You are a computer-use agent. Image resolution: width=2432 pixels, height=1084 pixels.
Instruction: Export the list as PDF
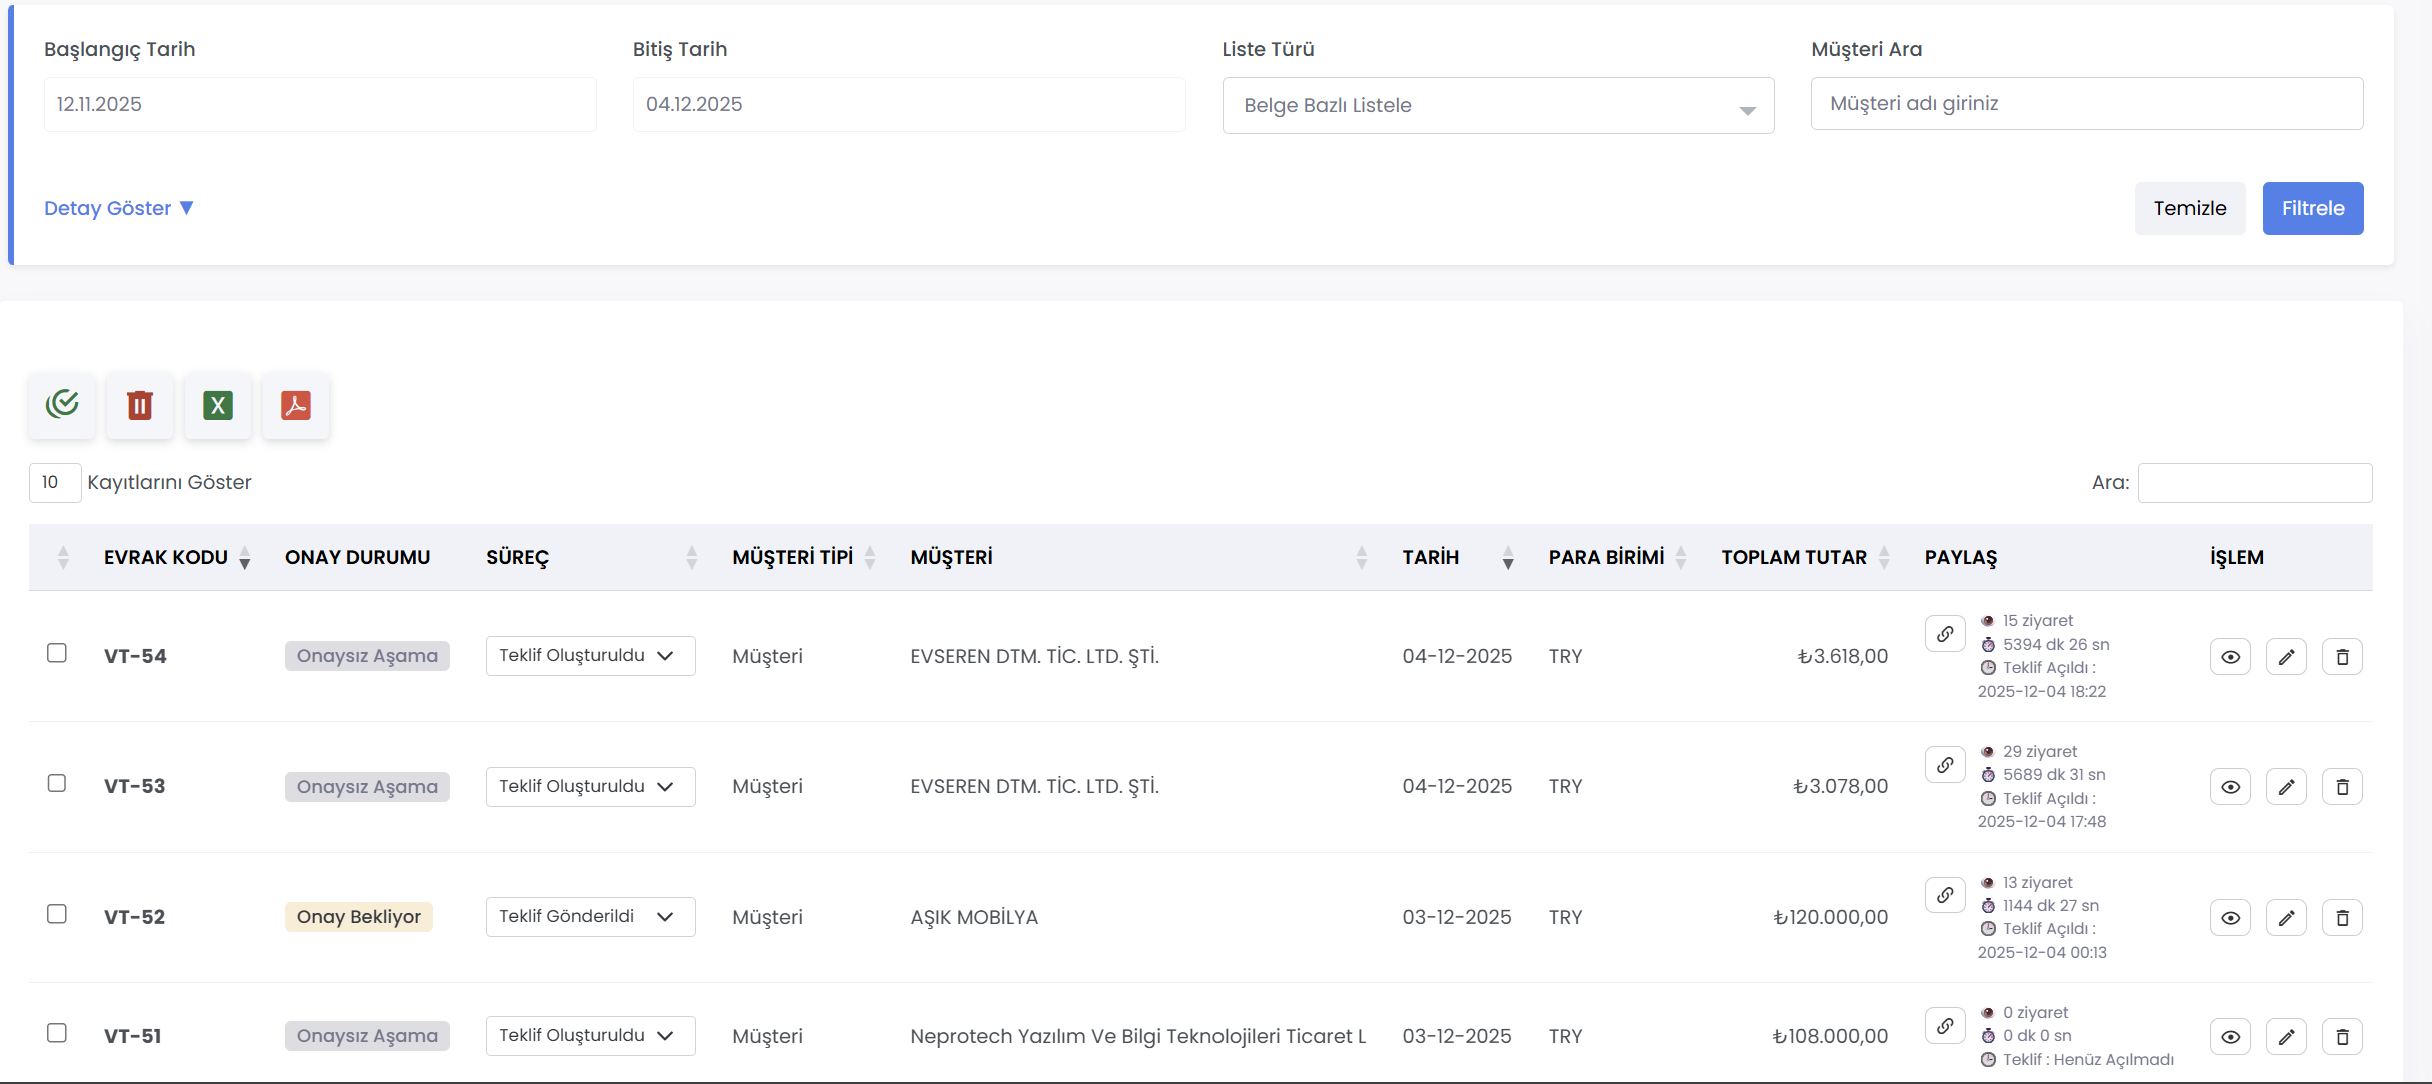click(296, 405)
